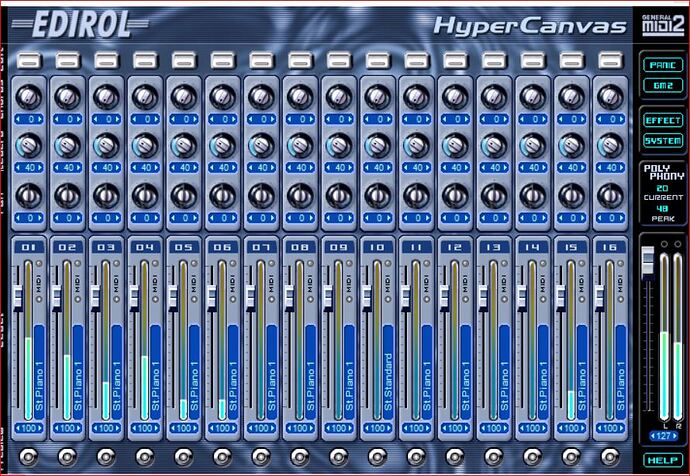Click the Chorus knob on channel 10

click(x=378, y=97)
